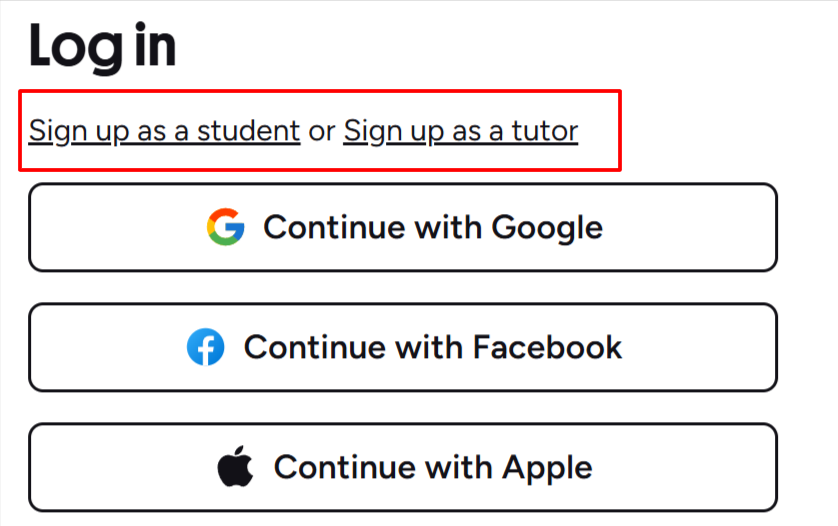Register as a student via sign-up link
This screenshot has height=526, width=838.
(x=164, y=131)
